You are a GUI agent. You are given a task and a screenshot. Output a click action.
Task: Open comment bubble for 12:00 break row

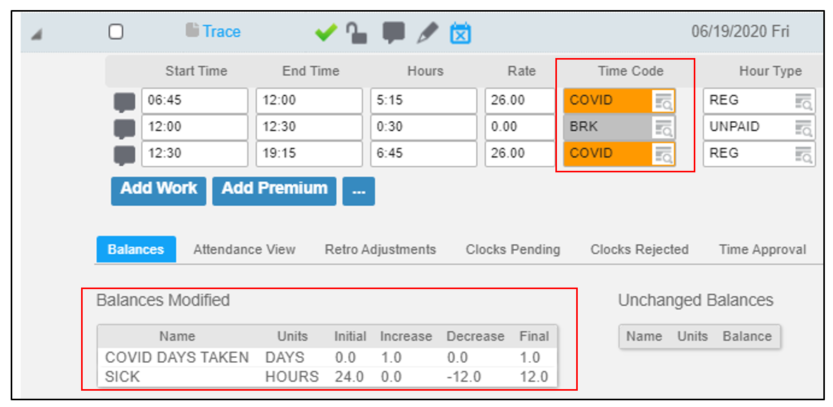(x=124, y=129)
